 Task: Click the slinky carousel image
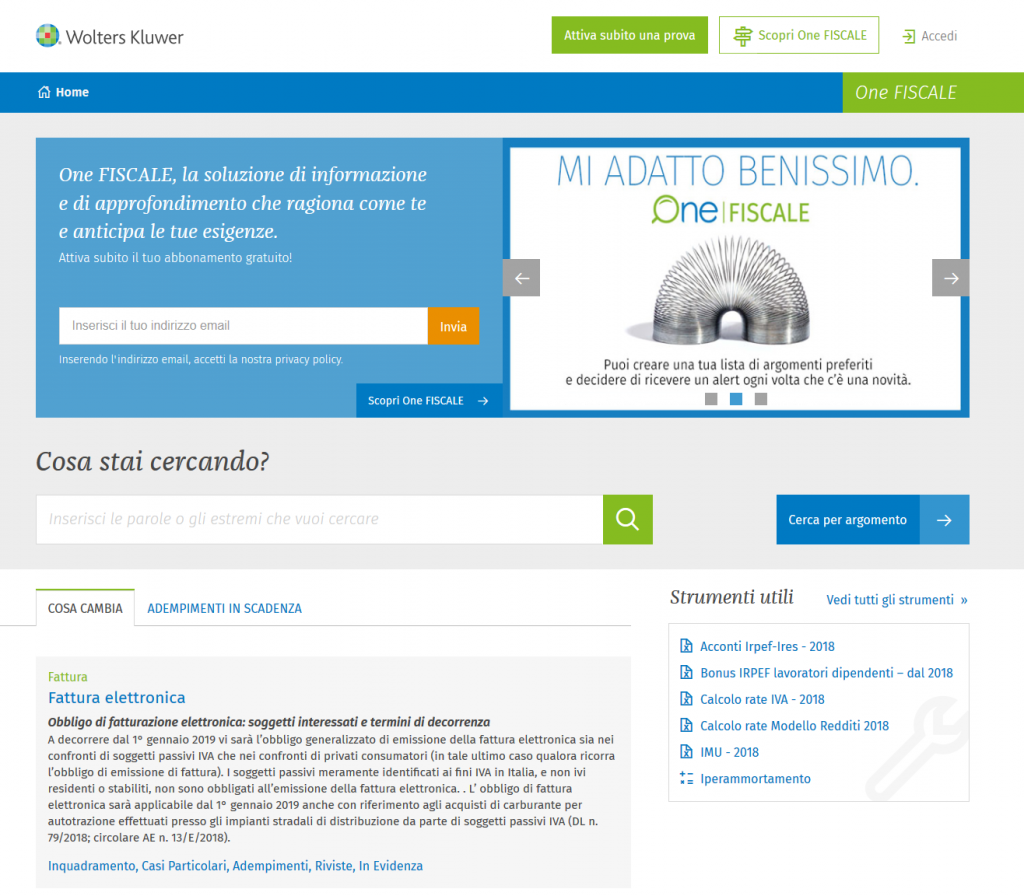[731, 289]
